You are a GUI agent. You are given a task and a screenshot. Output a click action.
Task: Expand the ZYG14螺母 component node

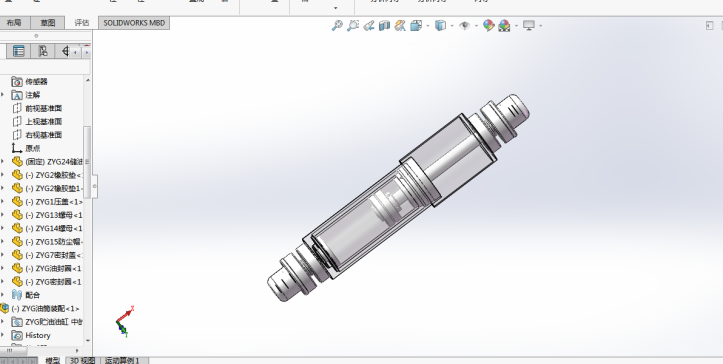click(3, 229)
